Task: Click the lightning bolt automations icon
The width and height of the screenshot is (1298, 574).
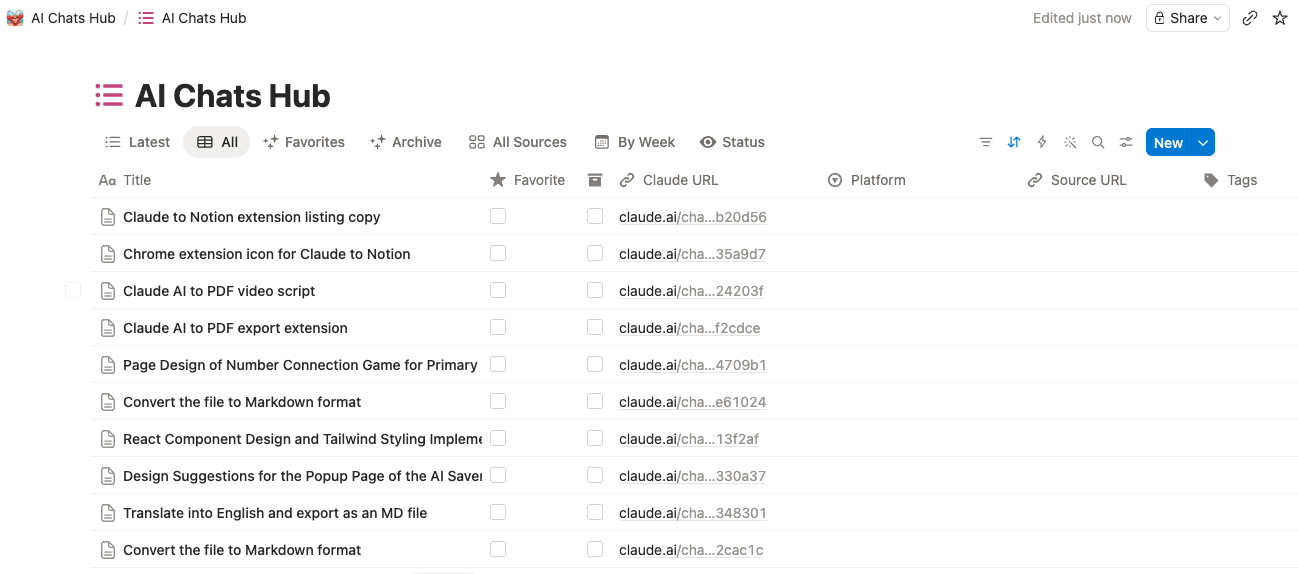Action: 1042,142
